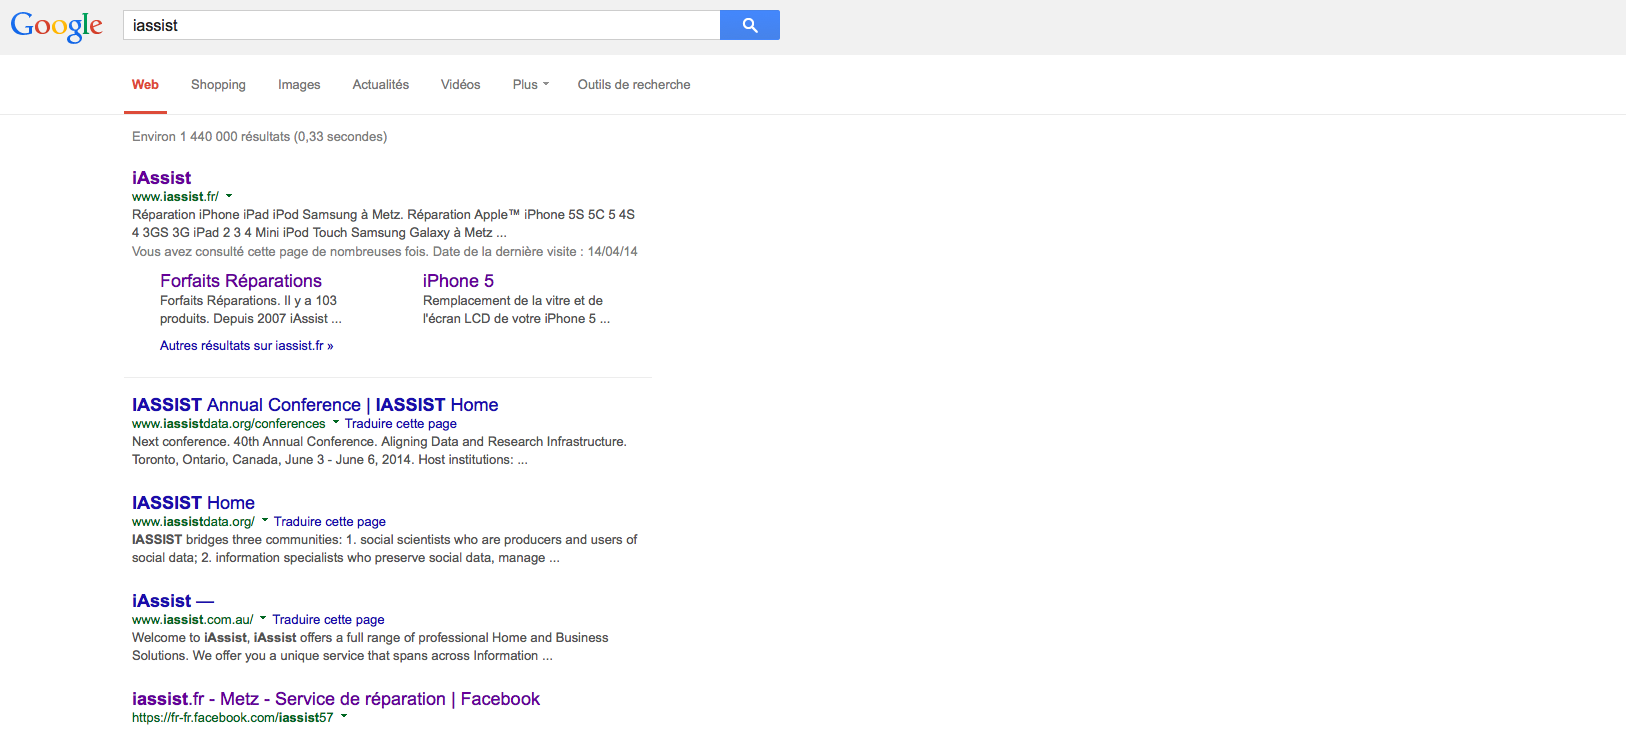1626x730 pixels.
Task: Open the Forfaits Réparations sitelink
Action: pos(241,281)
